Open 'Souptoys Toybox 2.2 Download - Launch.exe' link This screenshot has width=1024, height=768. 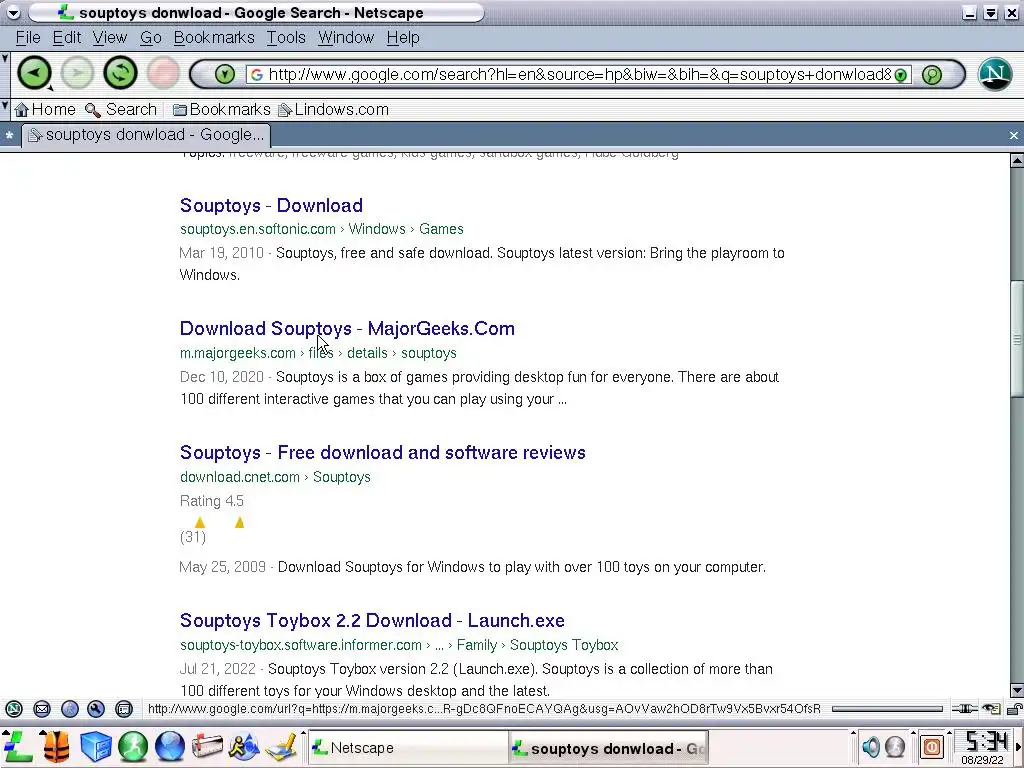(x=372, y=620)
